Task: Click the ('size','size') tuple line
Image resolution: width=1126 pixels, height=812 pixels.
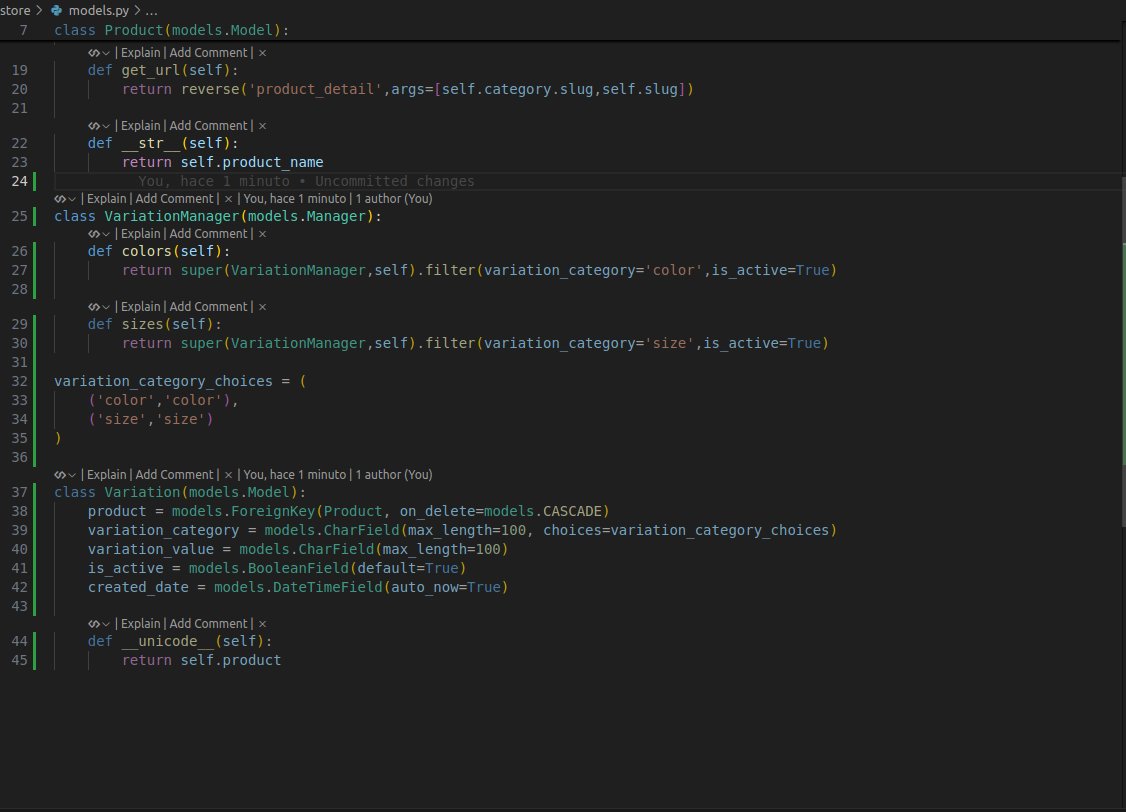Action: pyautogui.click(x=151, y=419)
